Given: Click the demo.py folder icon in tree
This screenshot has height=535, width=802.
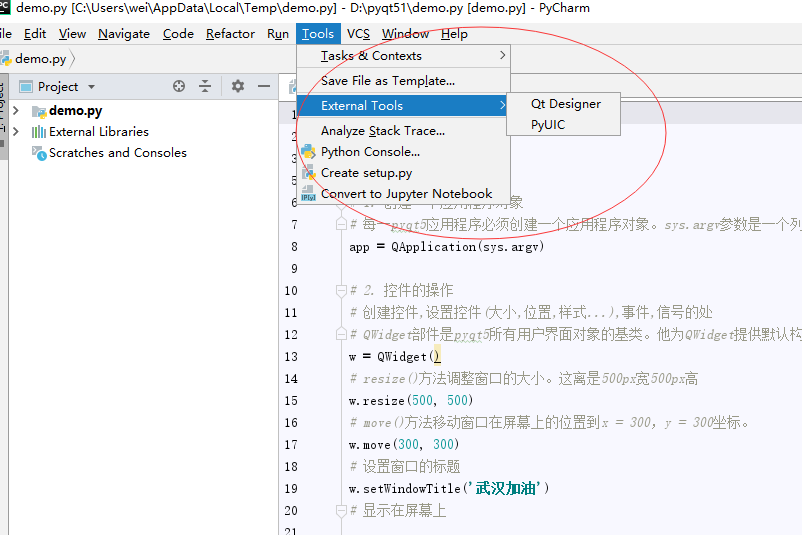Looking at the screenshot, I should [39, 112].
